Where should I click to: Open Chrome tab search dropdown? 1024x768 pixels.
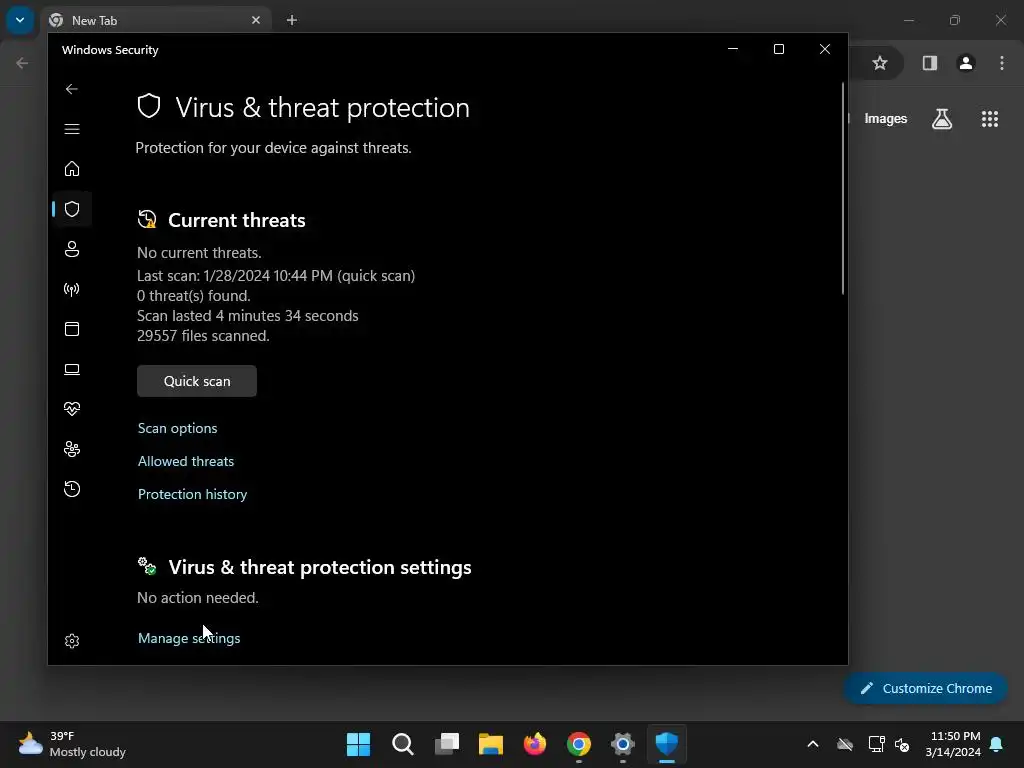click(x=20, y=20)
